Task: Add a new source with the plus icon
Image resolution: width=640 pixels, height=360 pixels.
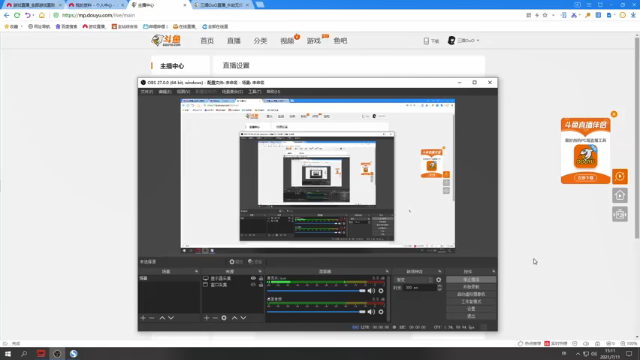Action: pyautogui.click(x=207, y=318)
